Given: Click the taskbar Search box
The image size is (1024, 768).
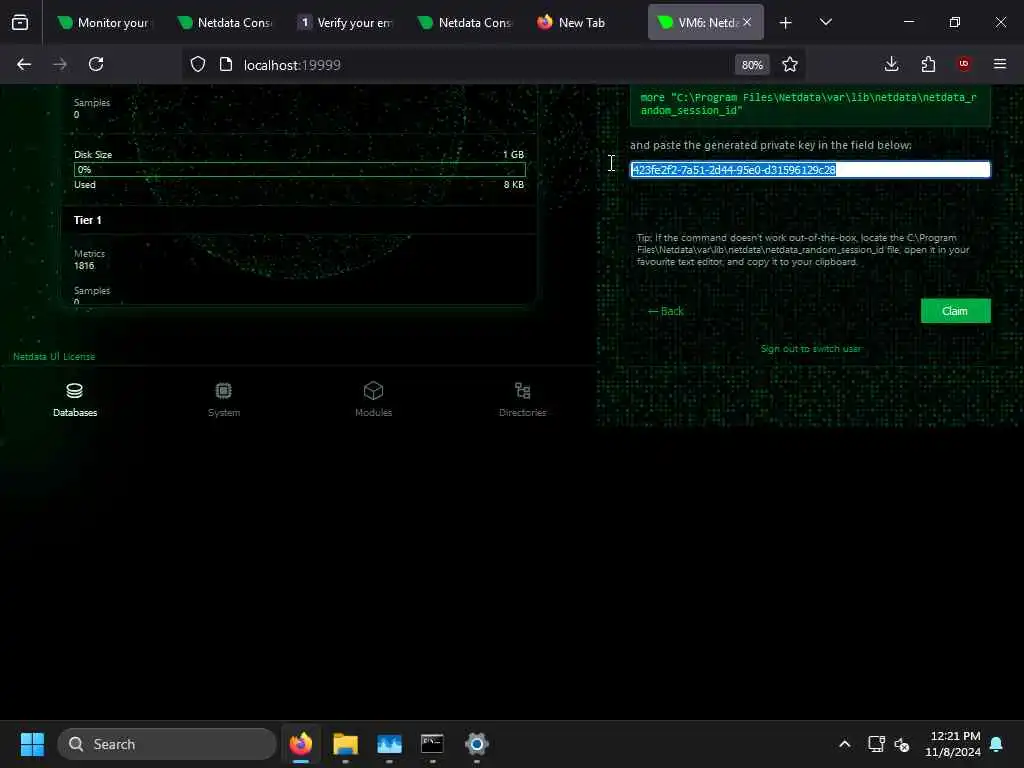Looking at the screenshot, I should 167,744.
